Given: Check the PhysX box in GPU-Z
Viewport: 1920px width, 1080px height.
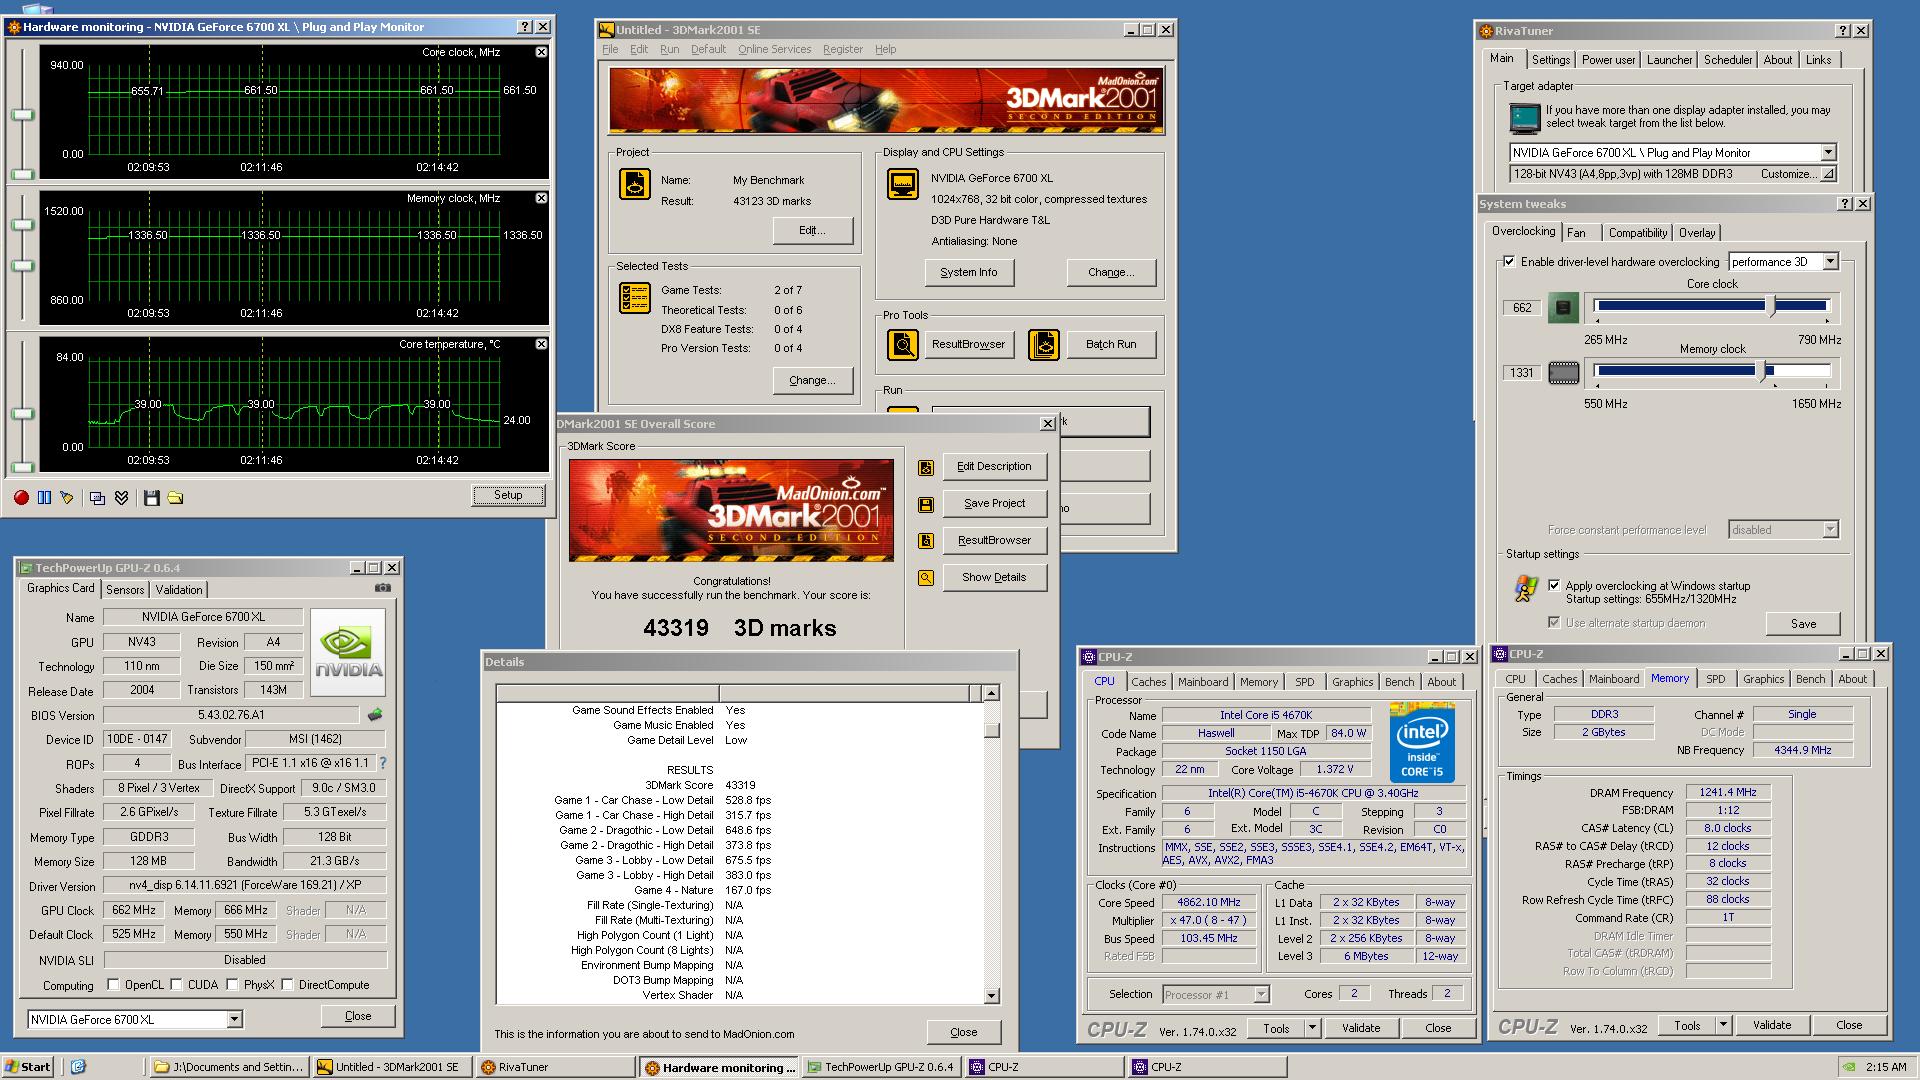Looking at the screenshot, I should pyautogui.click(x=232, y=985).
